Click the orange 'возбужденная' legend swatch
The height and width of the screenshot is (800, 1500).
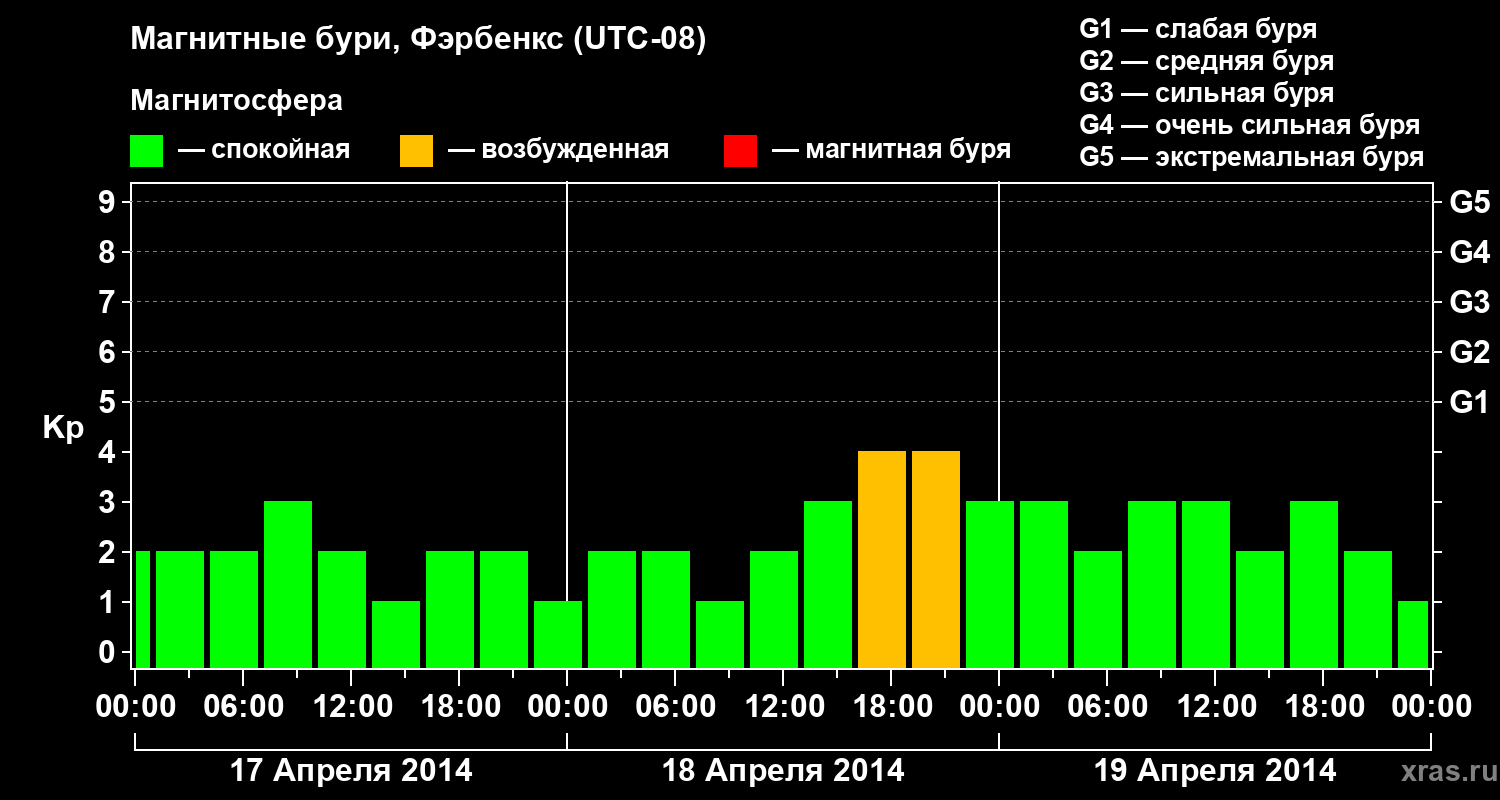pyautogui.click(x=416, y=151)
